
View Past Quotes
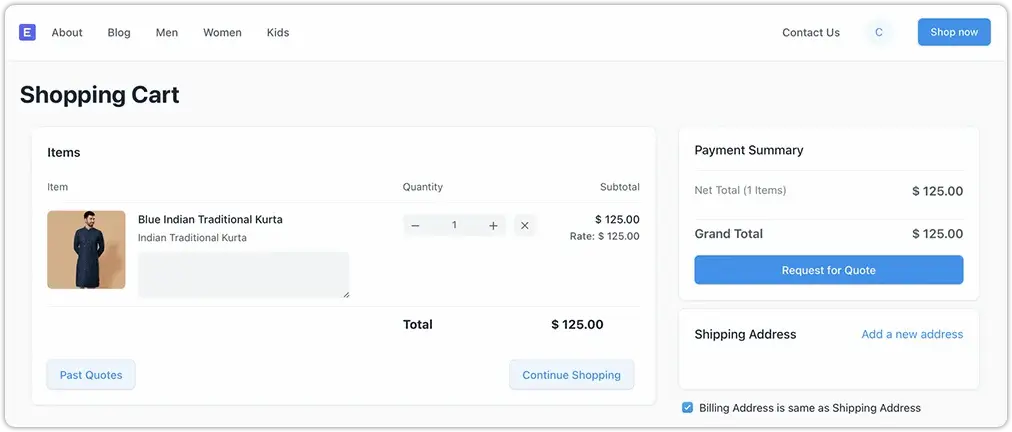pos(91,375)
